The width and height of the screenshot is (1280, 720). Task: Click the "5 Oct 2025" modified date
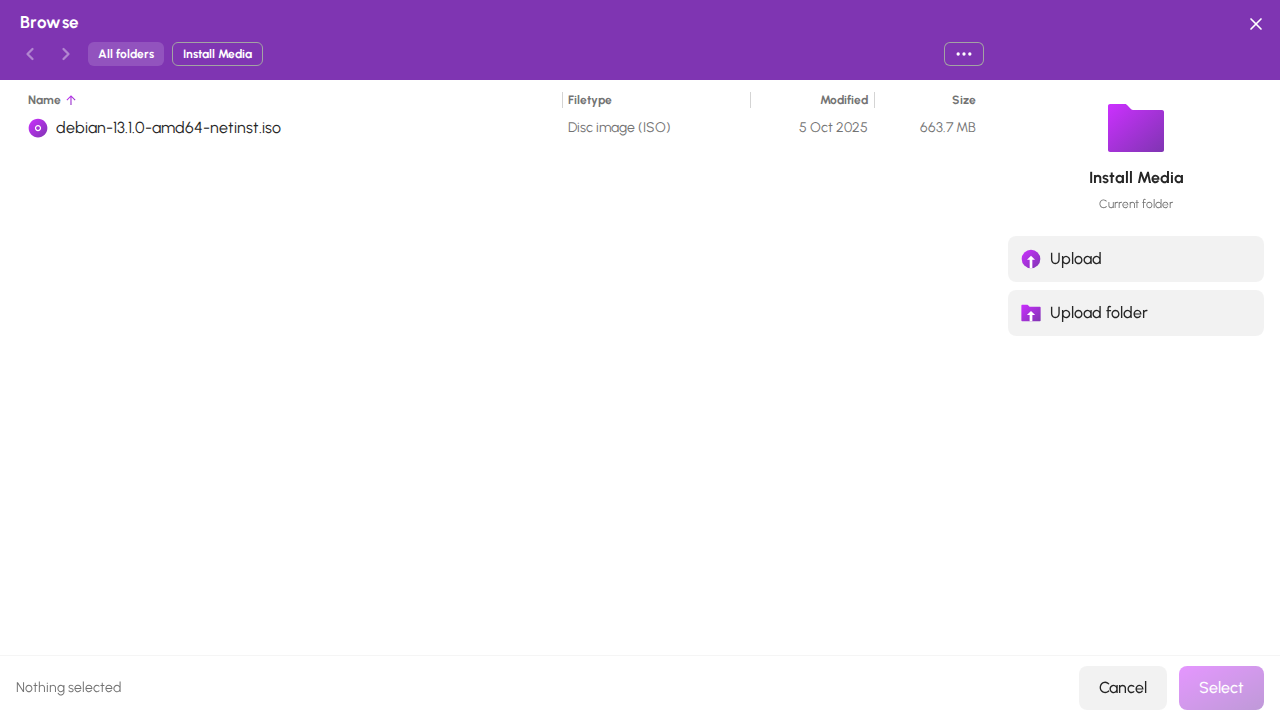833,128
